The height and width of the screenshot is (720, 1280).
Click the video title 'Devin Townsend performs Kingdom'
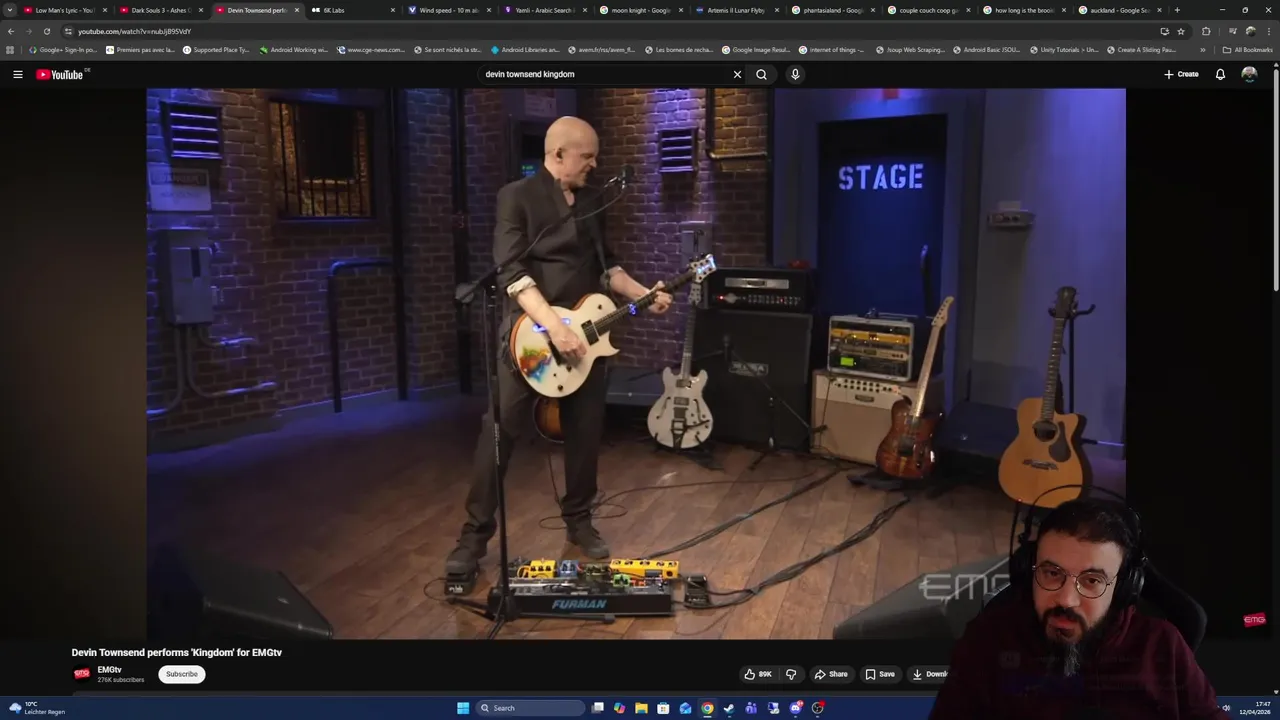(x=177, y=652)
